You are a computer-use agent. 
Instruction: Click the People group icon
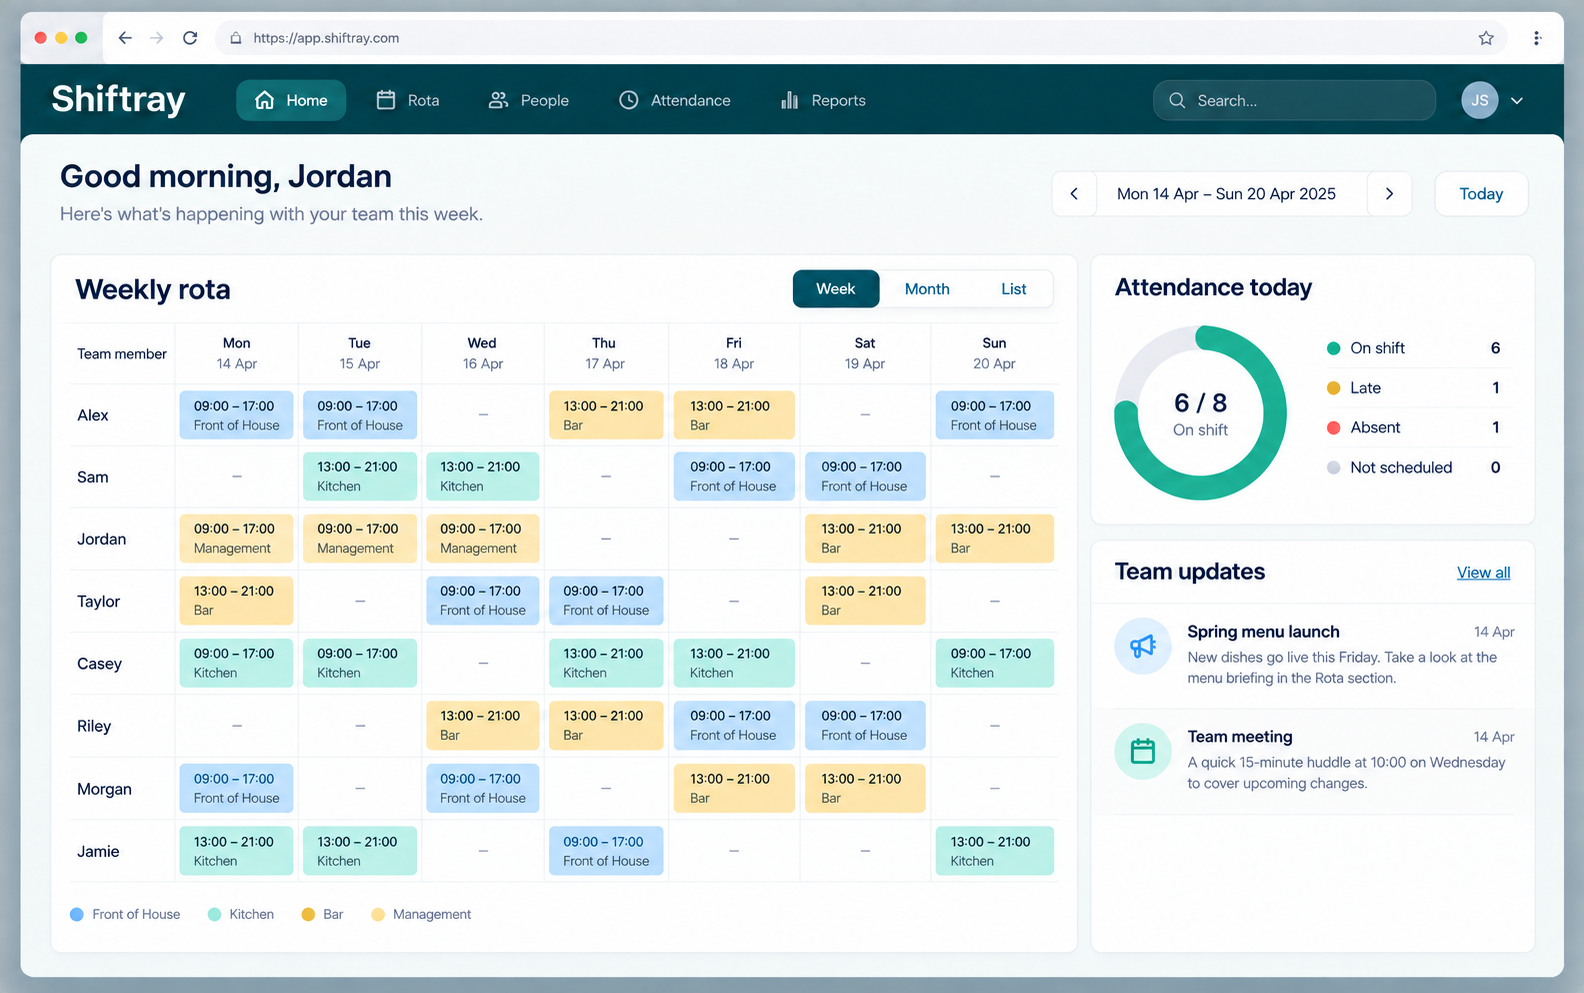tap(498, 100)
